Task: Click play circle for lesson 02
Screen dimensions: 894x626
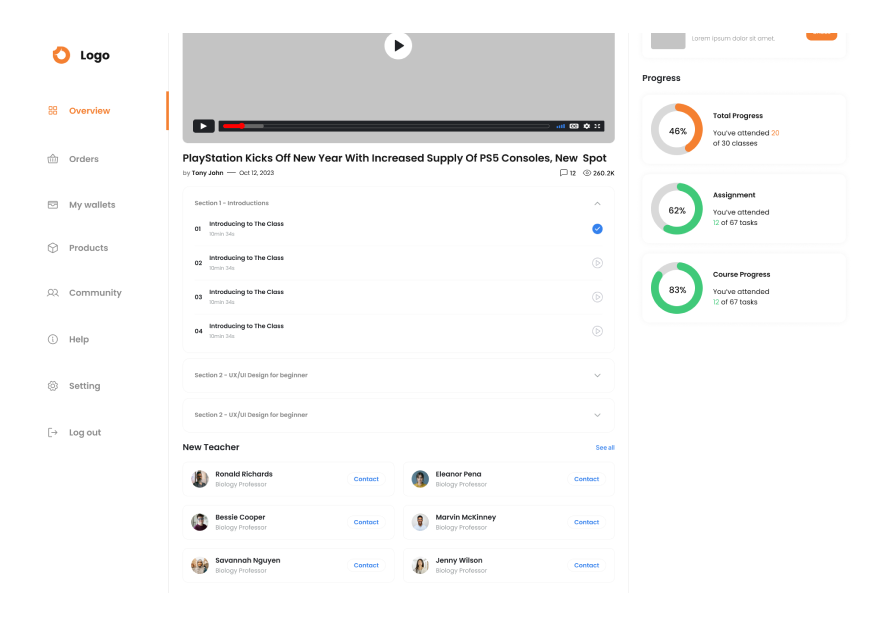Action: pos(597,263)
